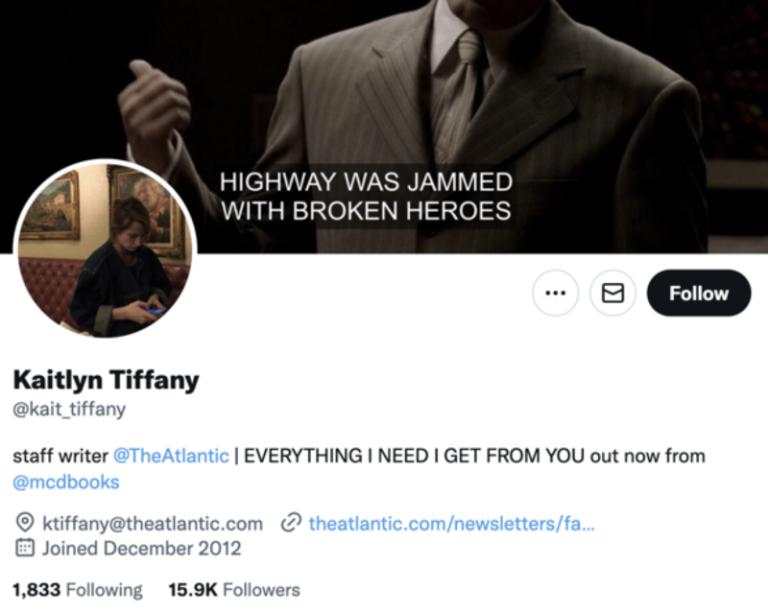Click the ktiffany@theatlantic.com location text

click(x=152, y=523)
